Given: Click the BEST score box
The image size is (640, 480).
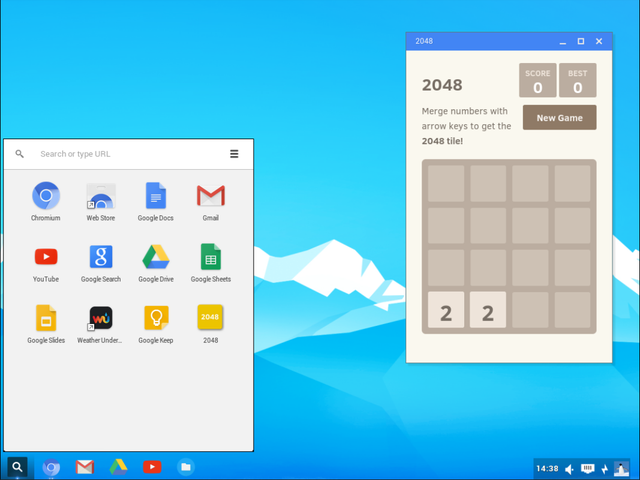Looking at the screenshot, I should (x=577, y=80).
